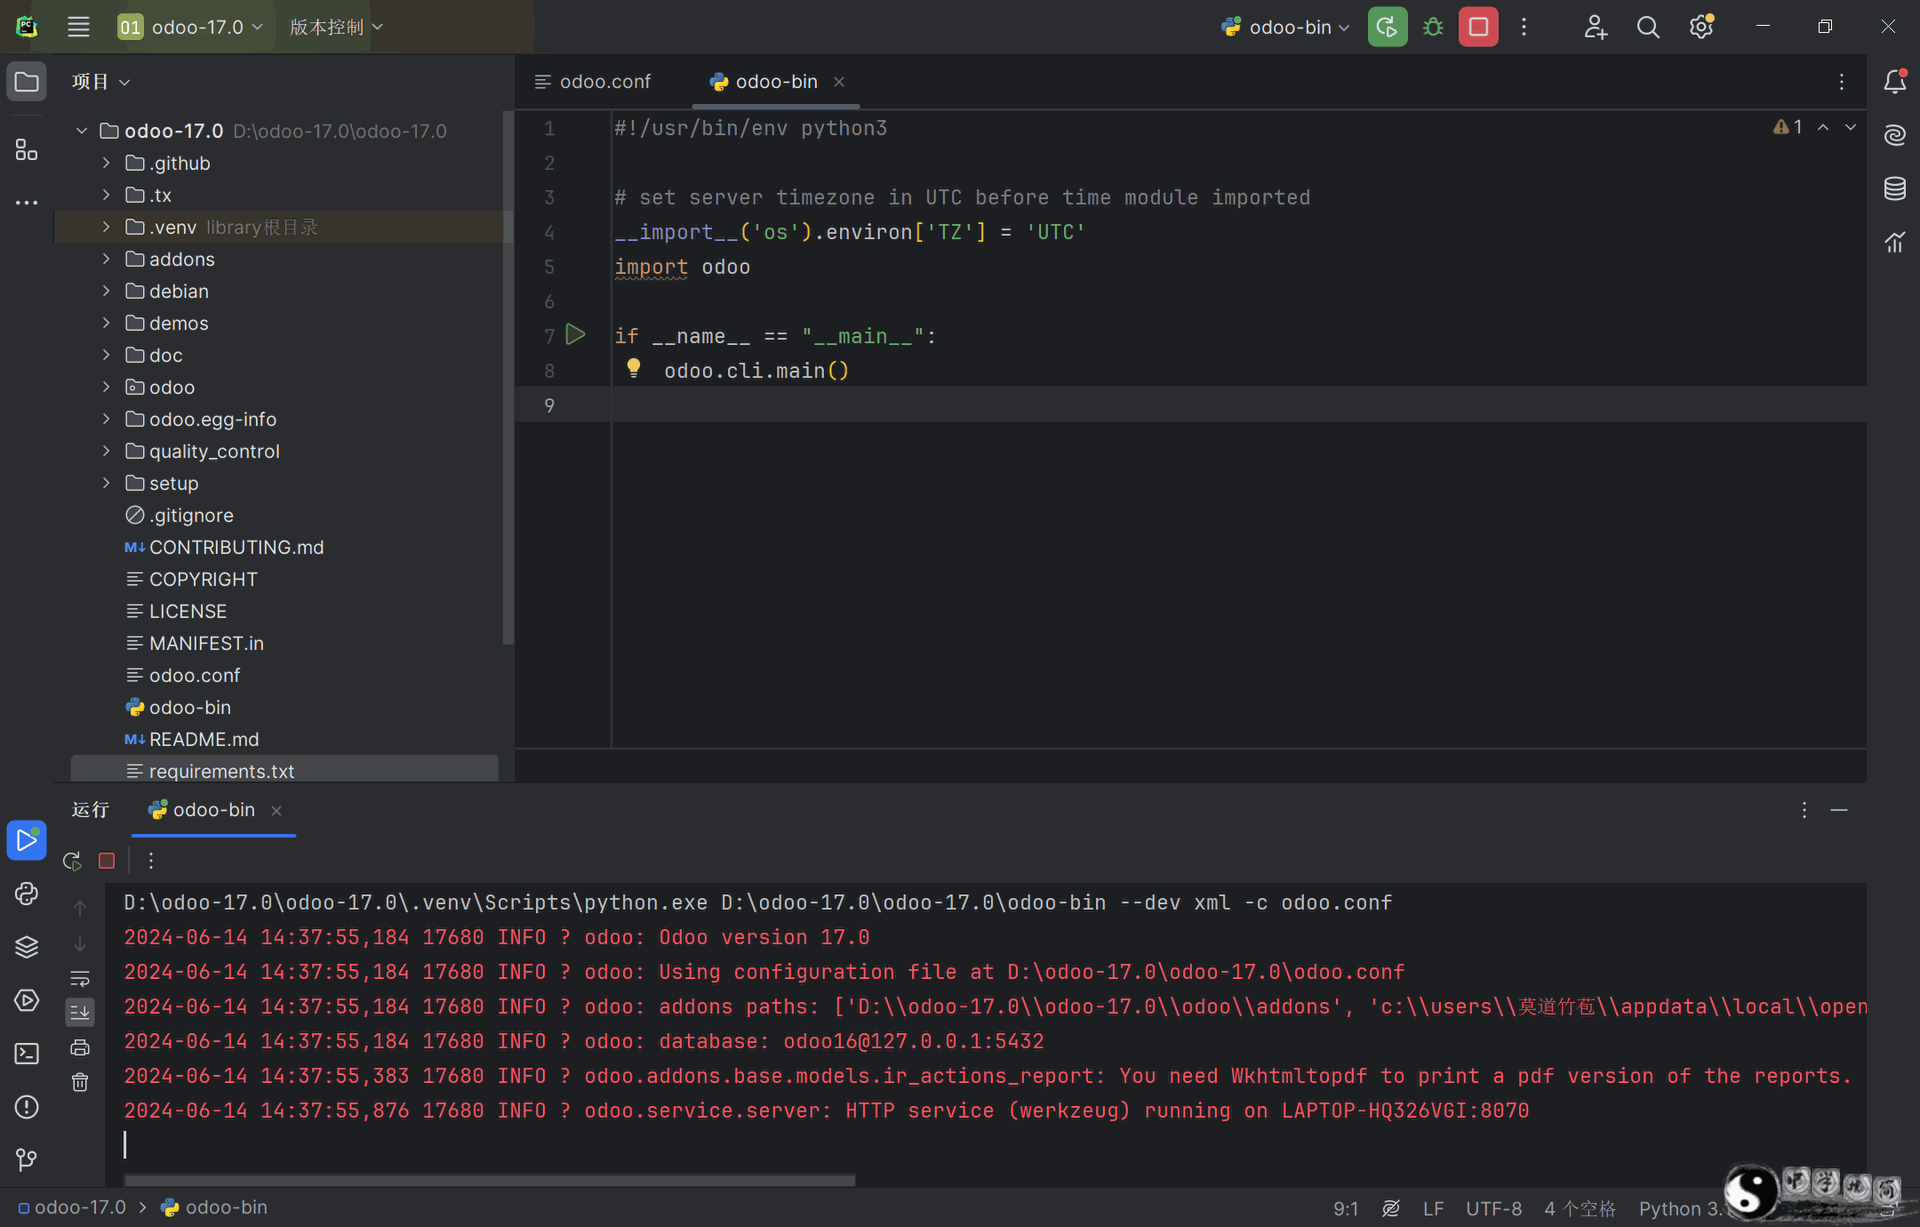1920x1227 pixels.
Task: Open the Database tool window
Action: click(1895, 188)
